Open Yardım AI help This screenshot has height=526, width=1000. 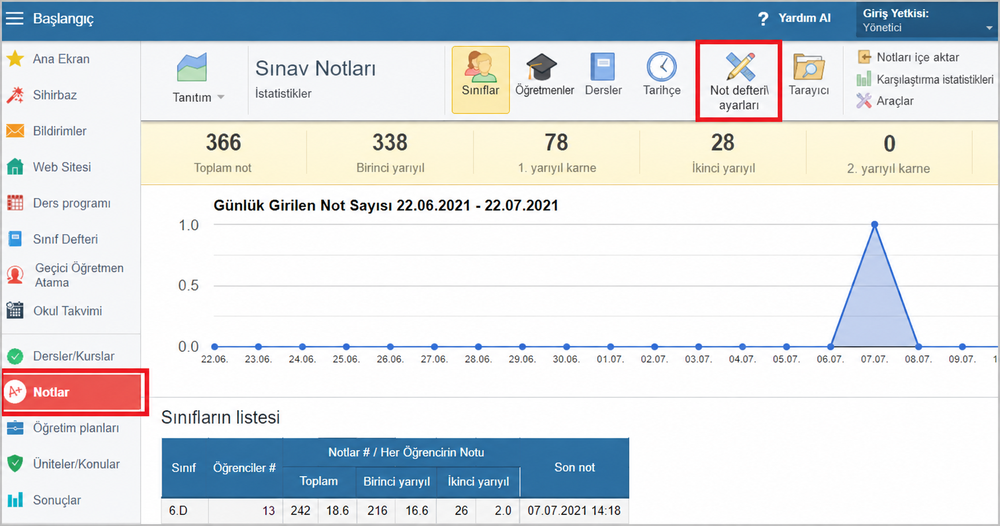794,18
